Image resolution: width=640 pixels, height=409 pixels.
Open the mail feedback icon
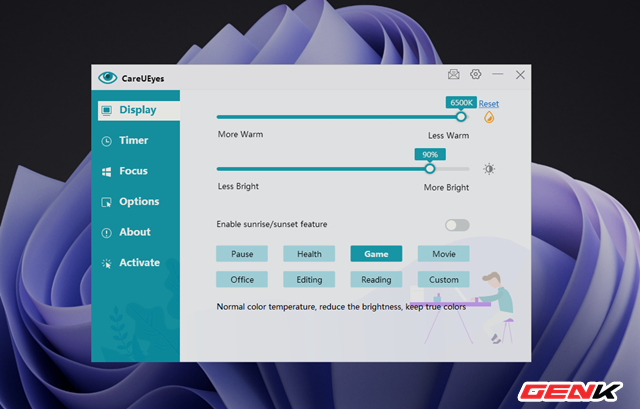453,74
